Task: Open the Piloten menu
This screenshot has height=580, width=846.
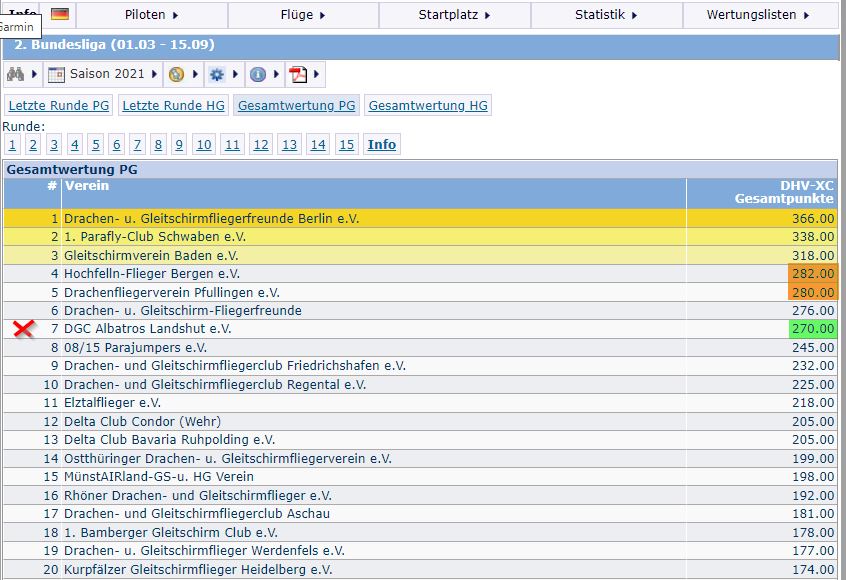Action: (x=152, y=15)
